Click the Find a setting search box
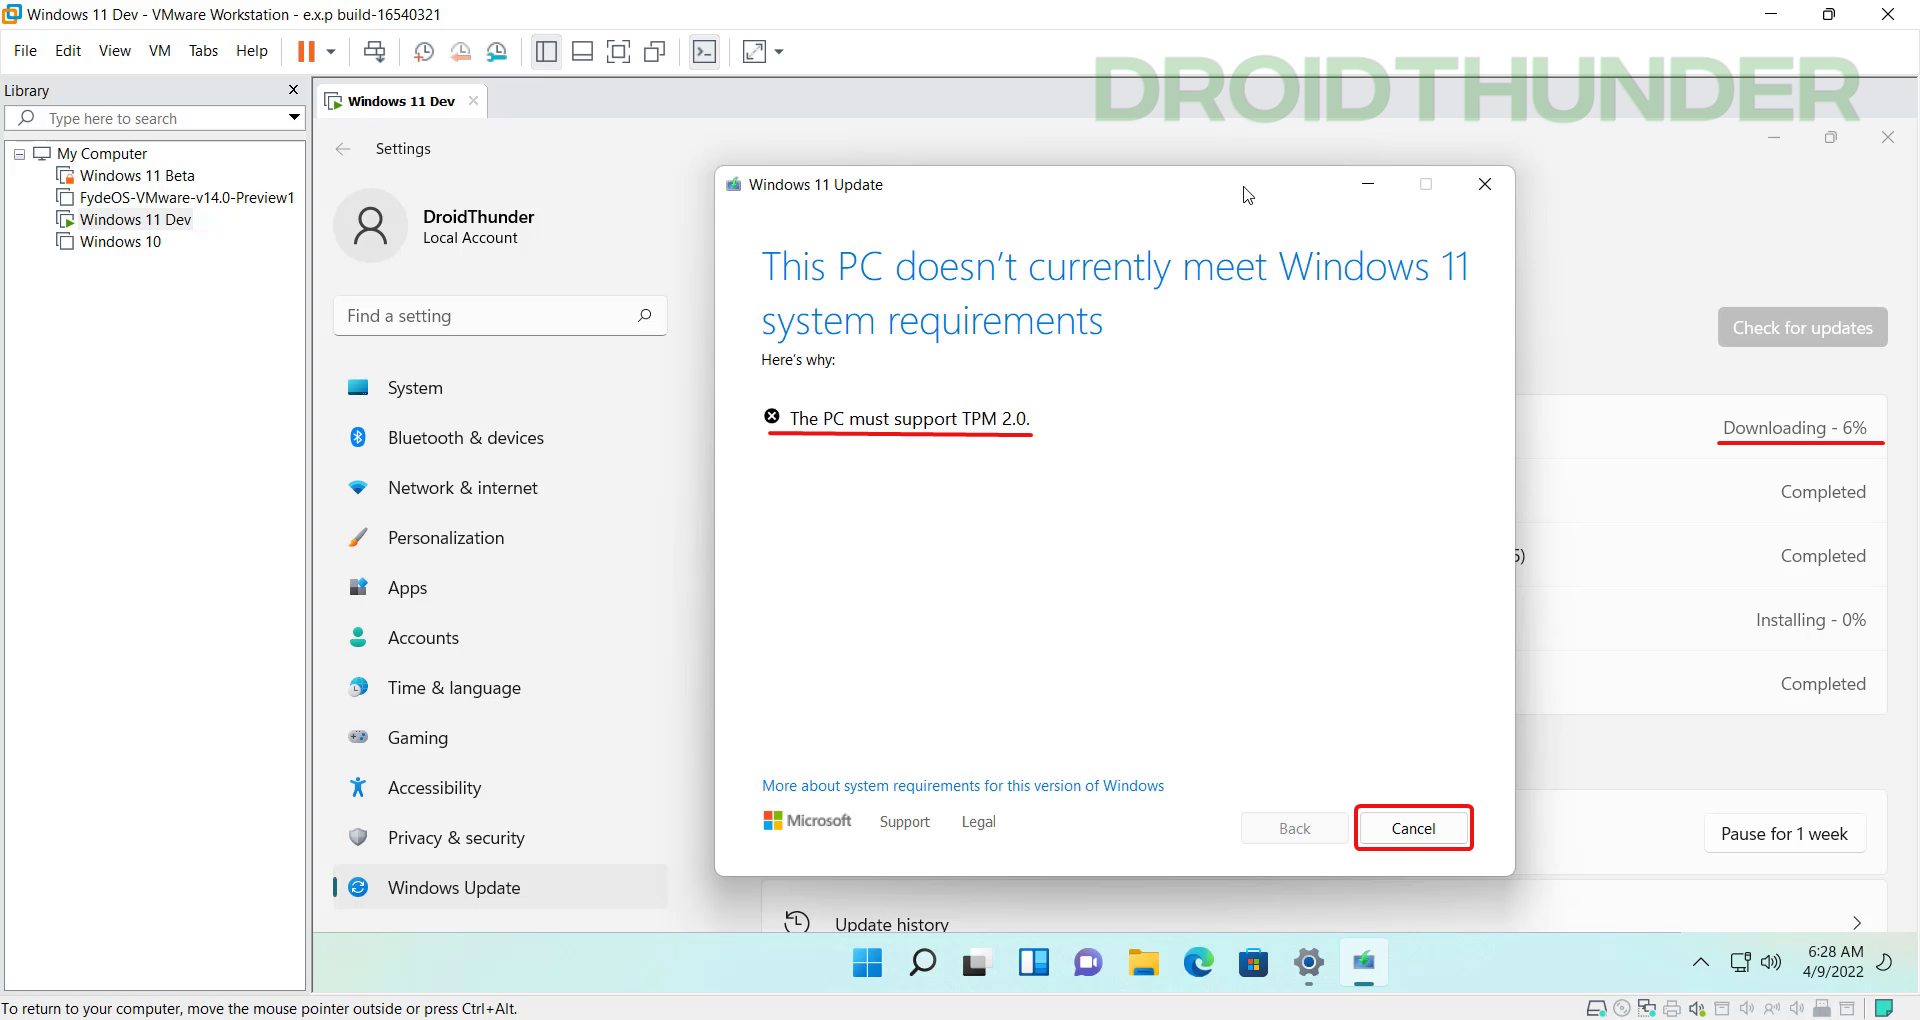The image size is (1920, 1020). tap(500, 316)
